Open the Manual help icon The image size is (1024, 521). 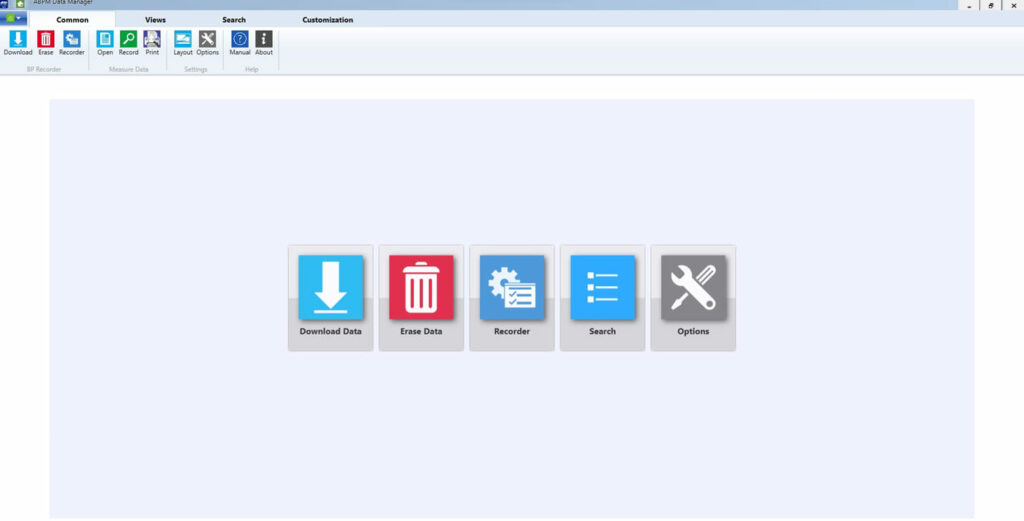(240, 41)
